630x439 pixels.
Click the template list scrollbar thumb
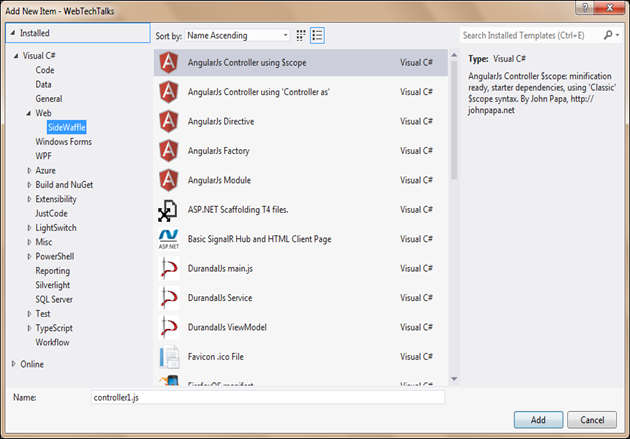[454, 120]
